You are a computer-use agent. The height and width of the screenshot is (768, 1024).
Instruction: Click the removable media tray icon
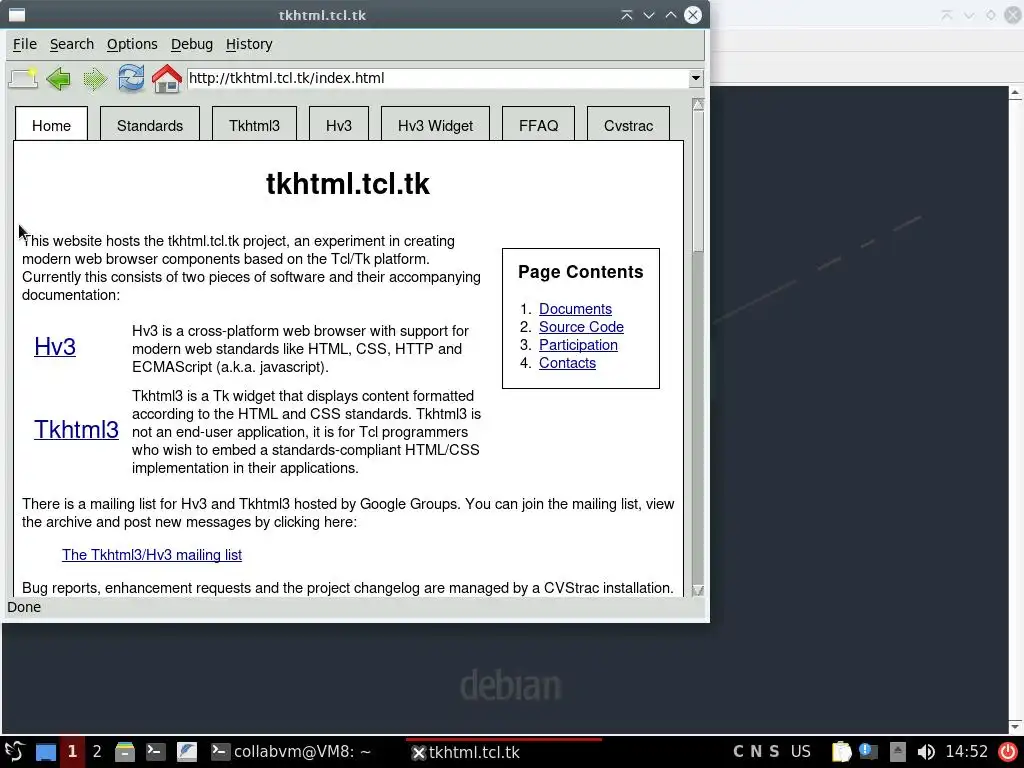tap(898, 752)
